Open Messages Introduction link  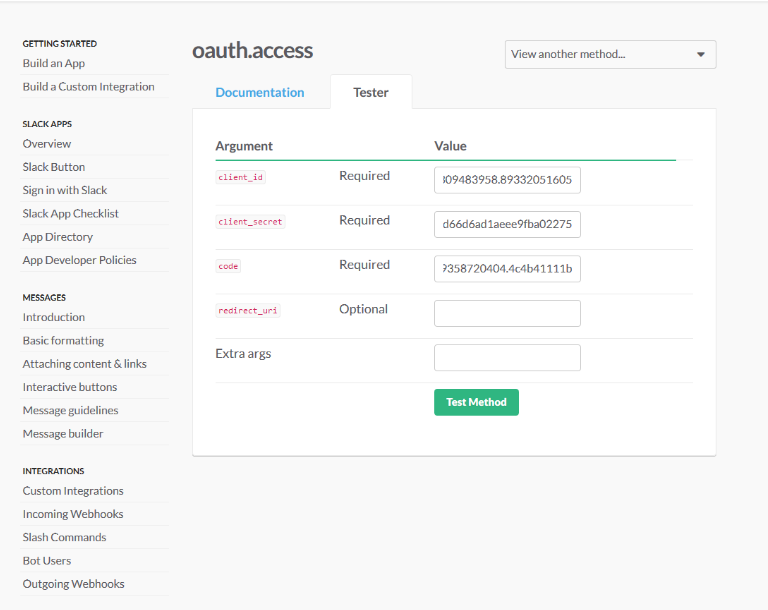54,317
